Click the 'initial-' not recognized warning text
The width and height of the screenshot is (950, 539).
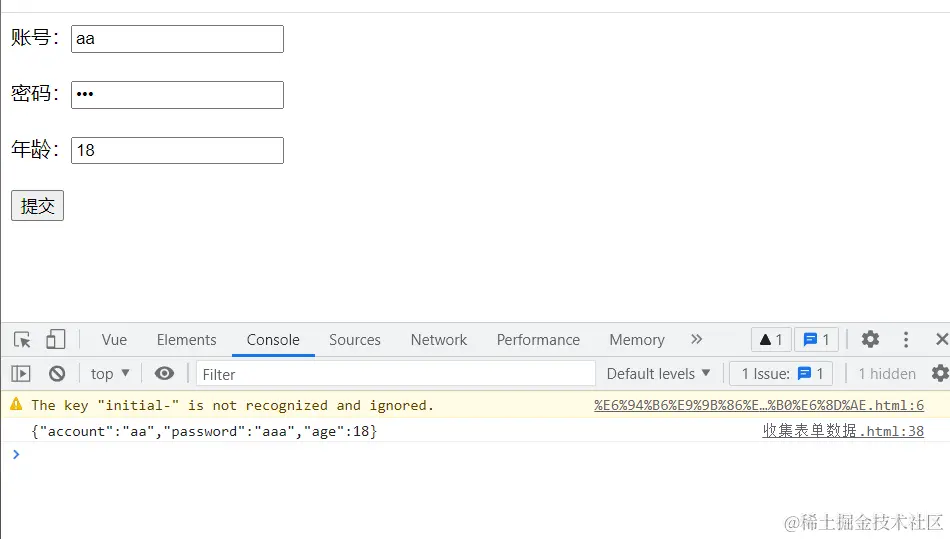233,405
